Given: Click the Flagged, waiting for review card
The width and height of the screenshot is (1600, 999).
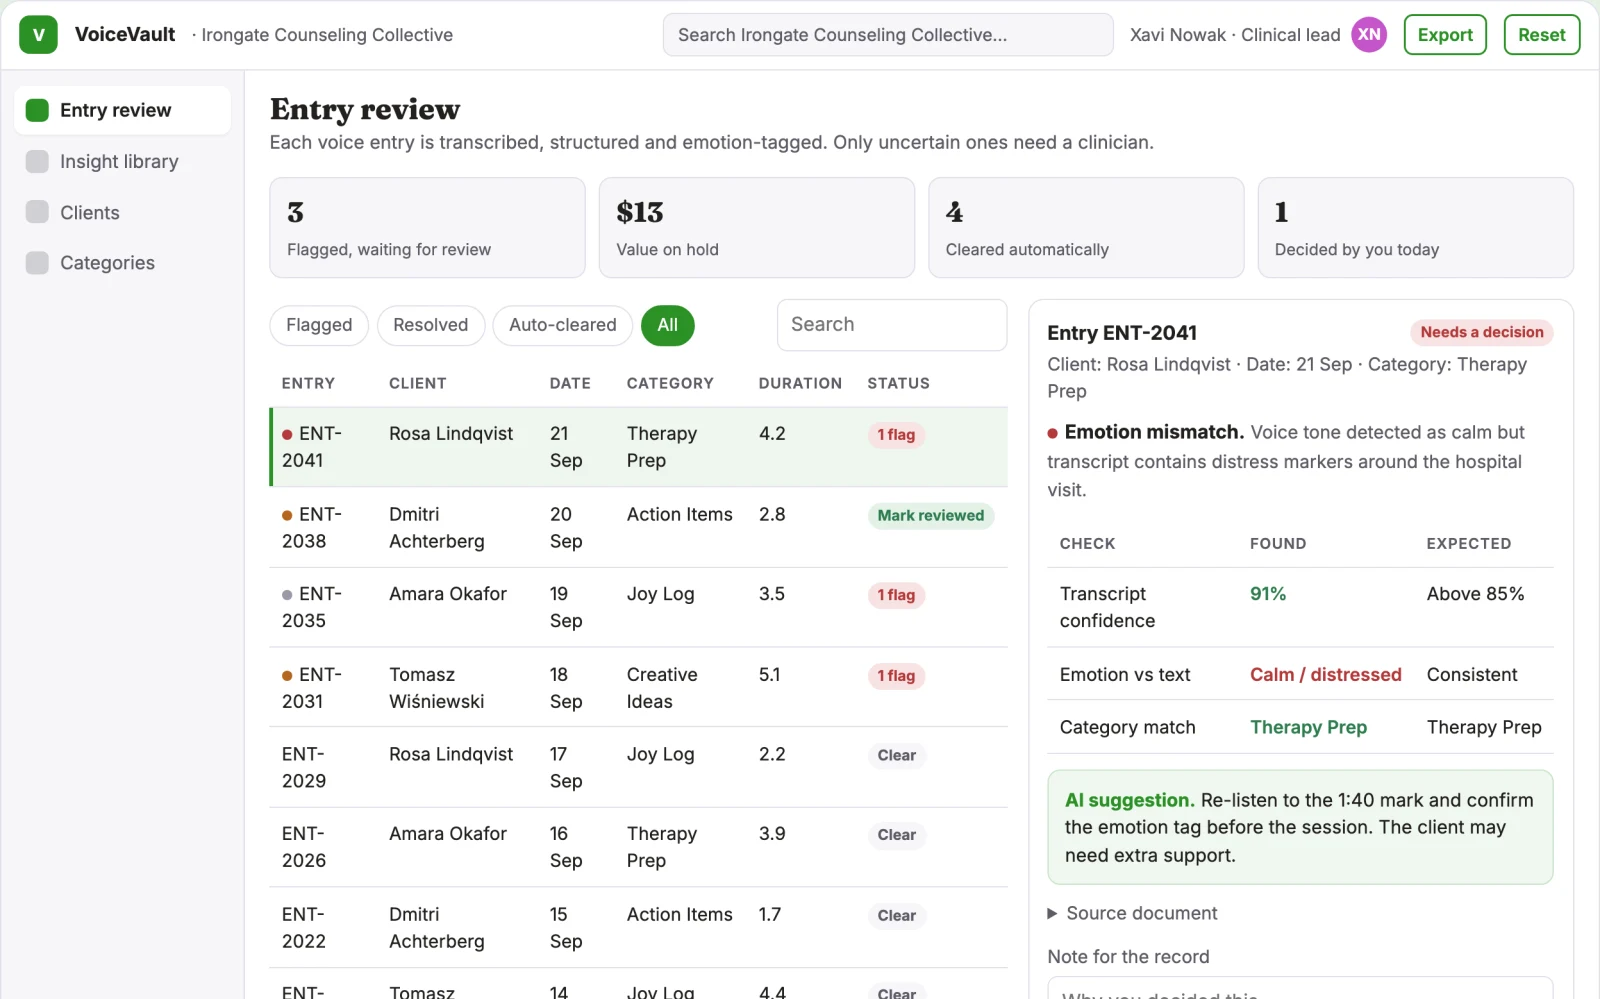Looking at the screenshot, I should pos(427,228).
